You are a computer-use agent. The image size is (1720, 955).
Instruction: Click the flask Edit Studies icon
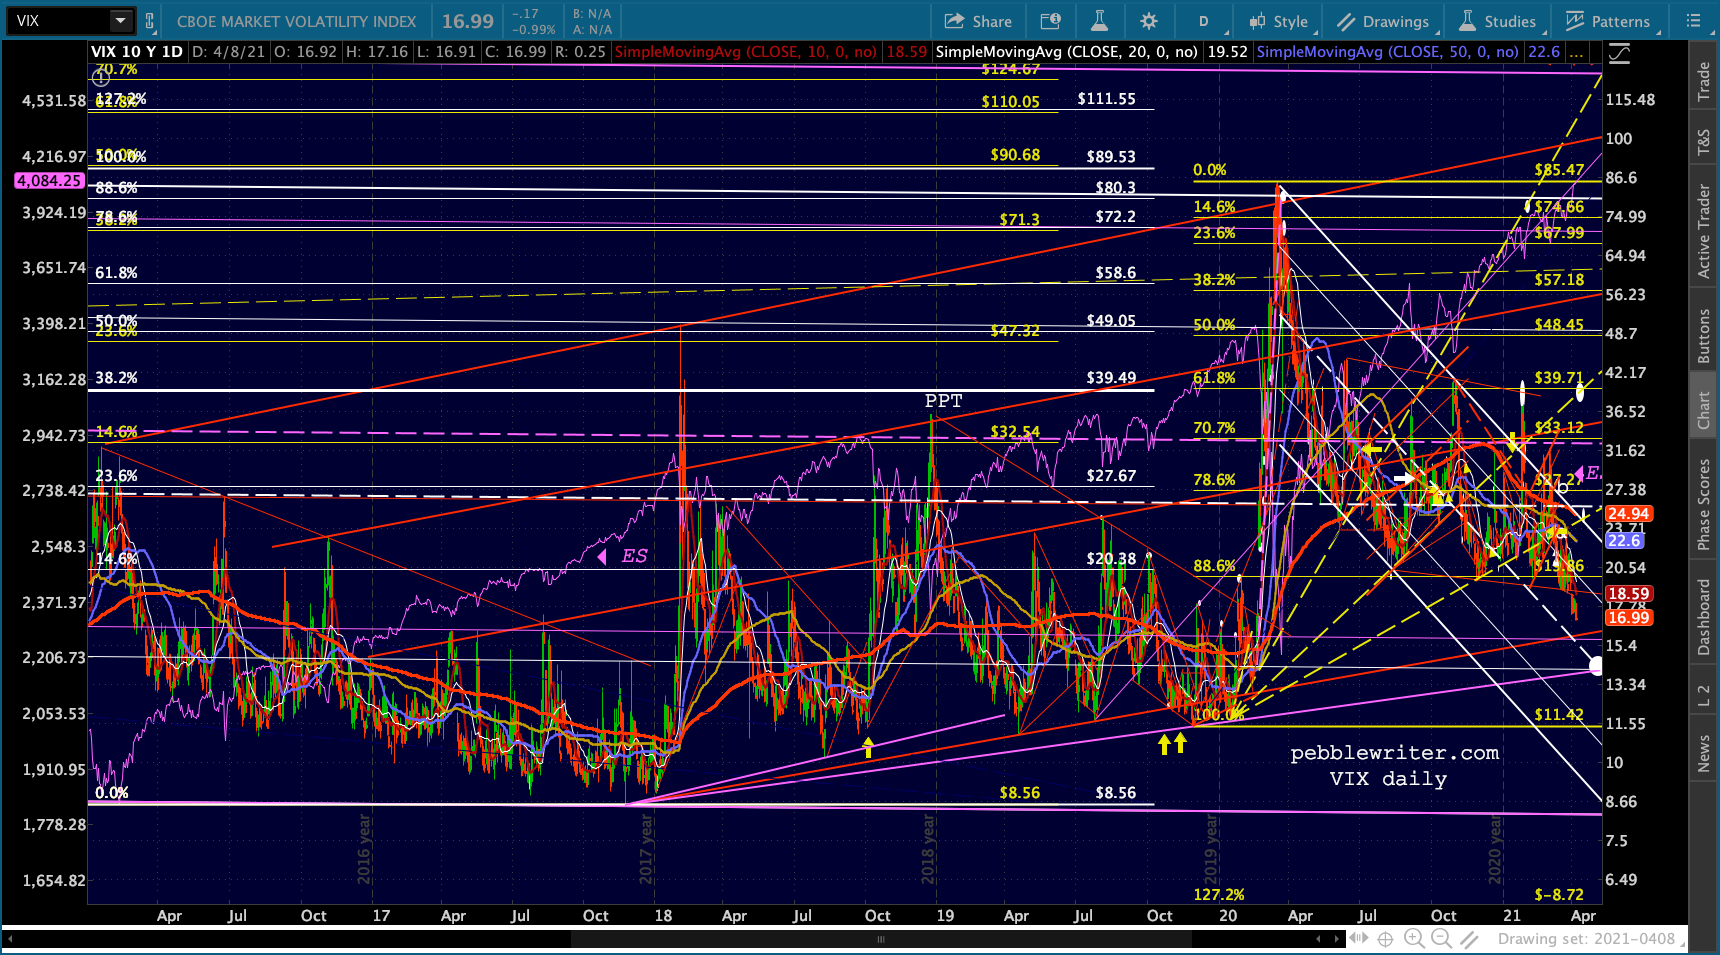[x=1099, y=21]
